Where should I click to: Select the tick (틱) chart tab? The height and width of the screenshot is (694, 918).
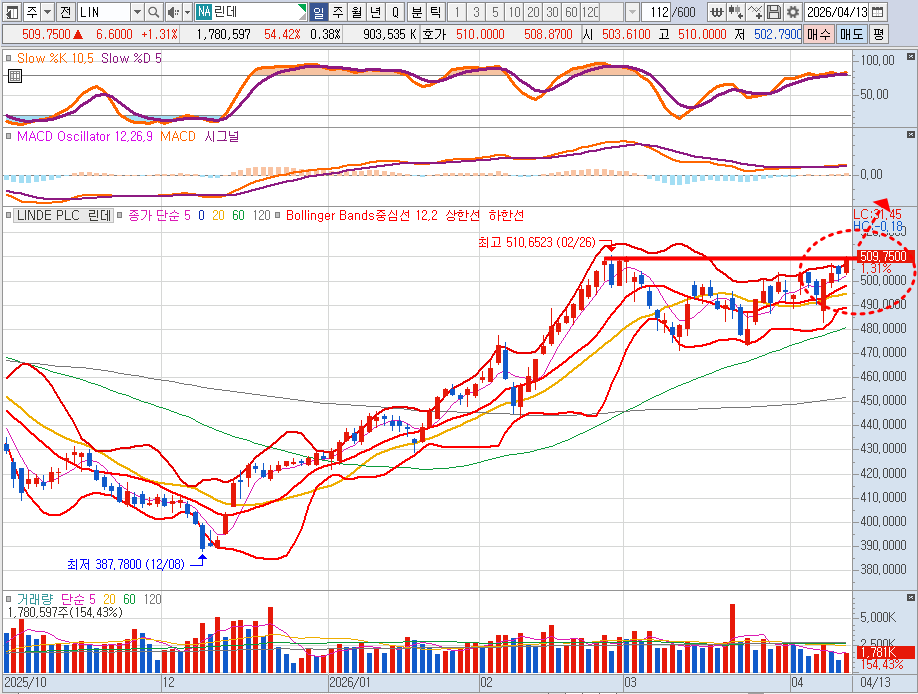(434, 12)
